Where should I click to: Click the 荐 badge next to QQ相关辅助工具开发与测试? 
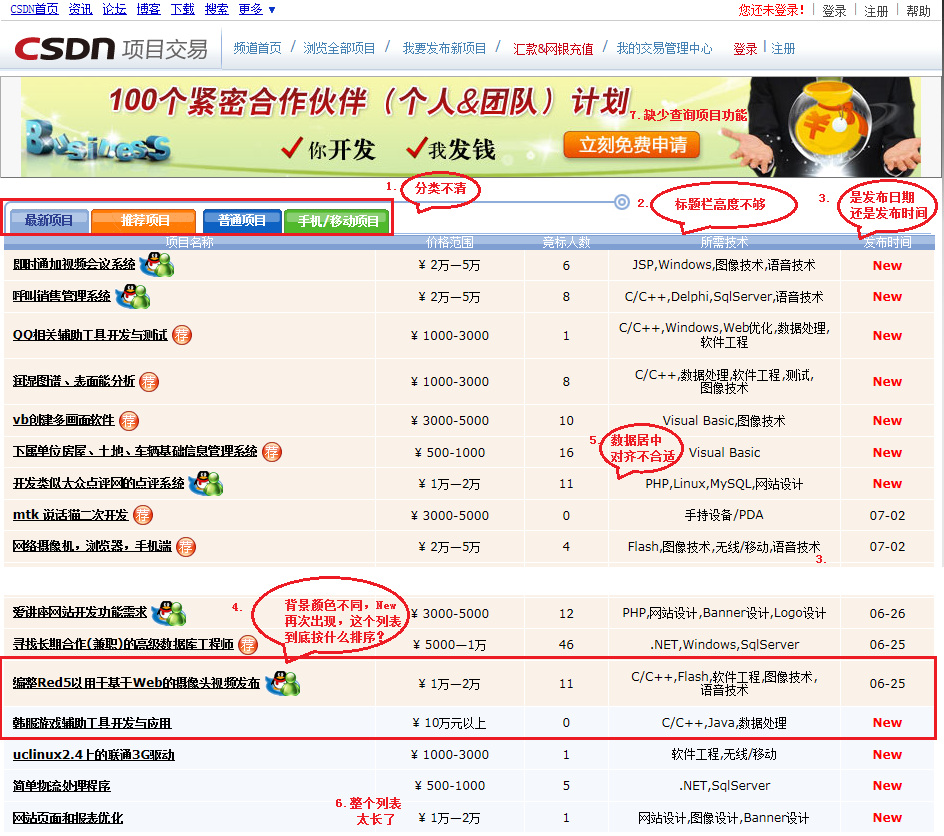pyautogui.click(x=182, y=335)
